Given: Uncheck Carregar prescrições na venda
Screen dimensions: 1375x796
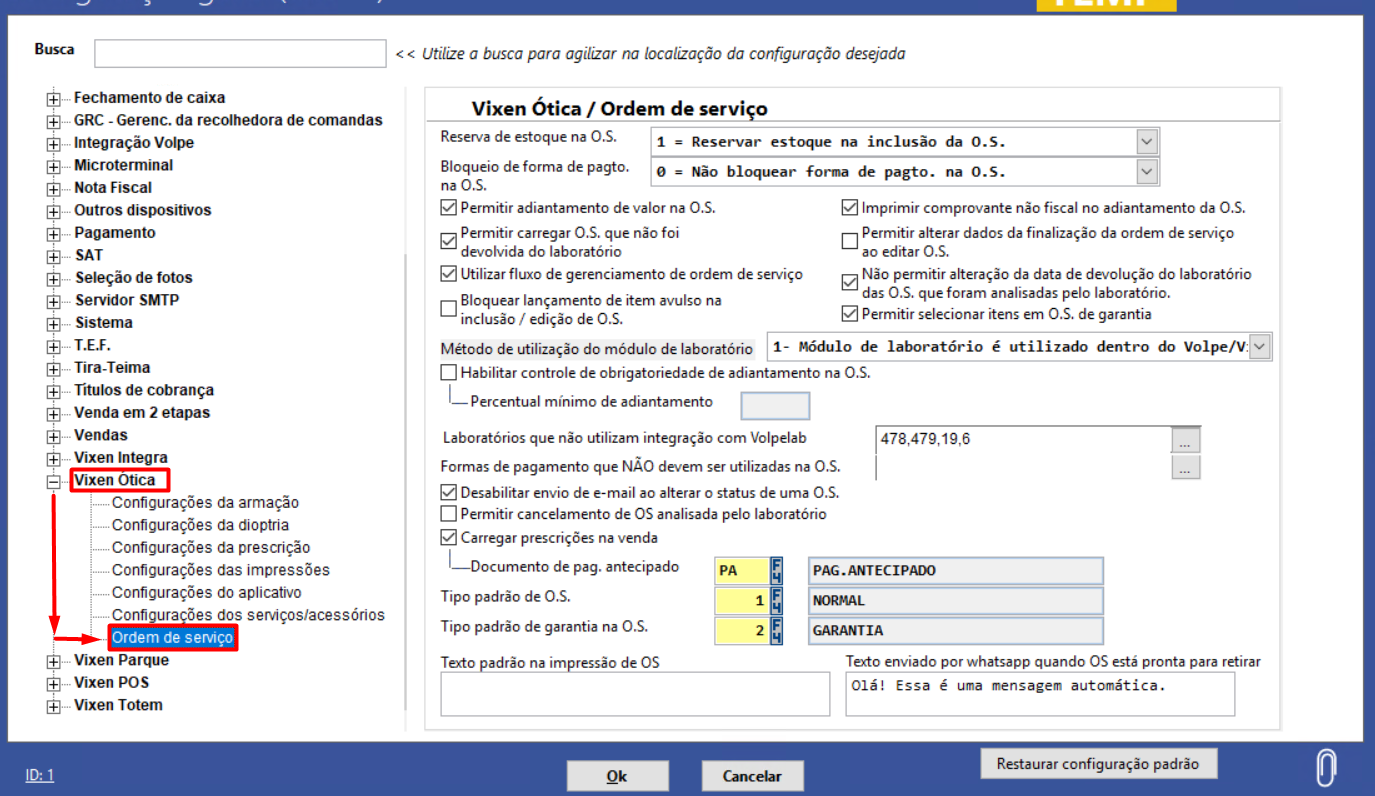Looking at the screenshot, I should coord(448,537).
